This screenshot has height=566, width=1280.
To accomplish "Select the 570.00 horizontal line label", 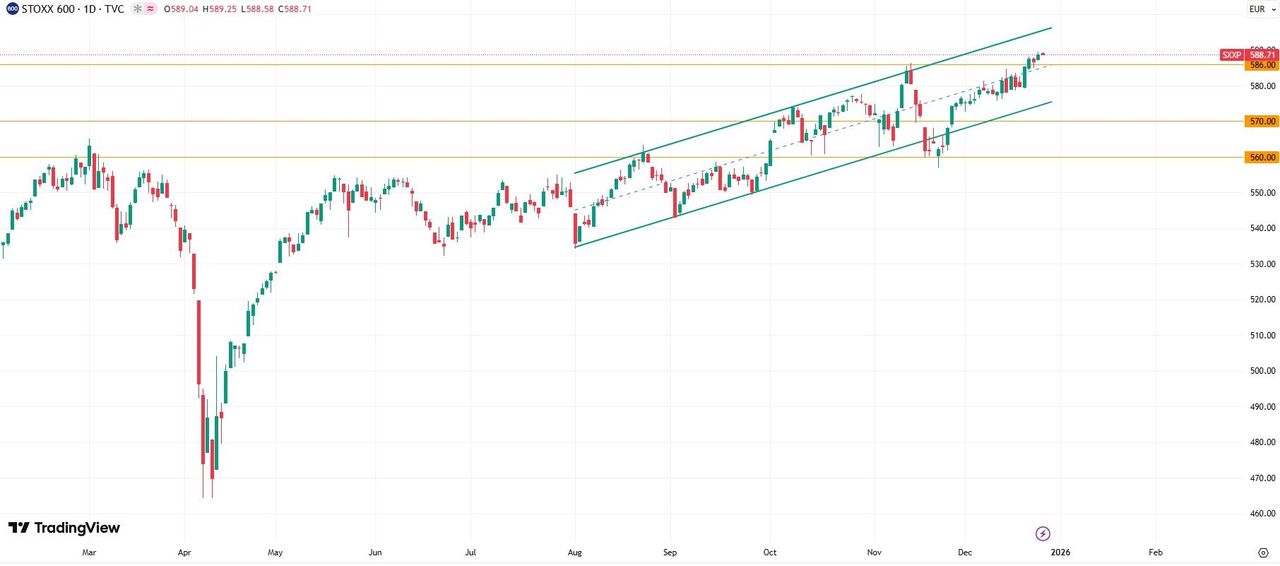I will tap(1261, 121).
